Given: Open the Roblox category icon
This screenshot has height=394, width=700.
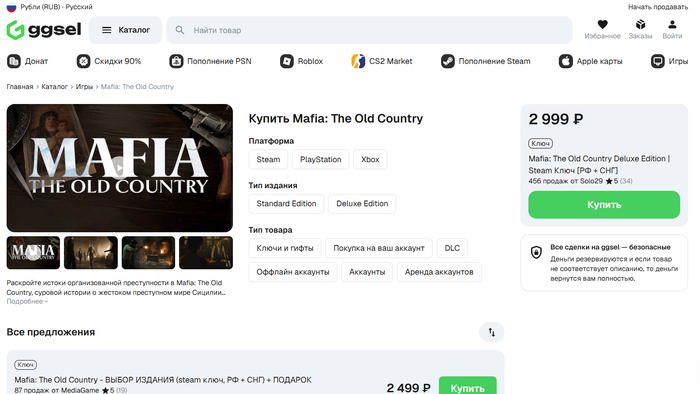Looking at the screenshot, I should [287, 61].
